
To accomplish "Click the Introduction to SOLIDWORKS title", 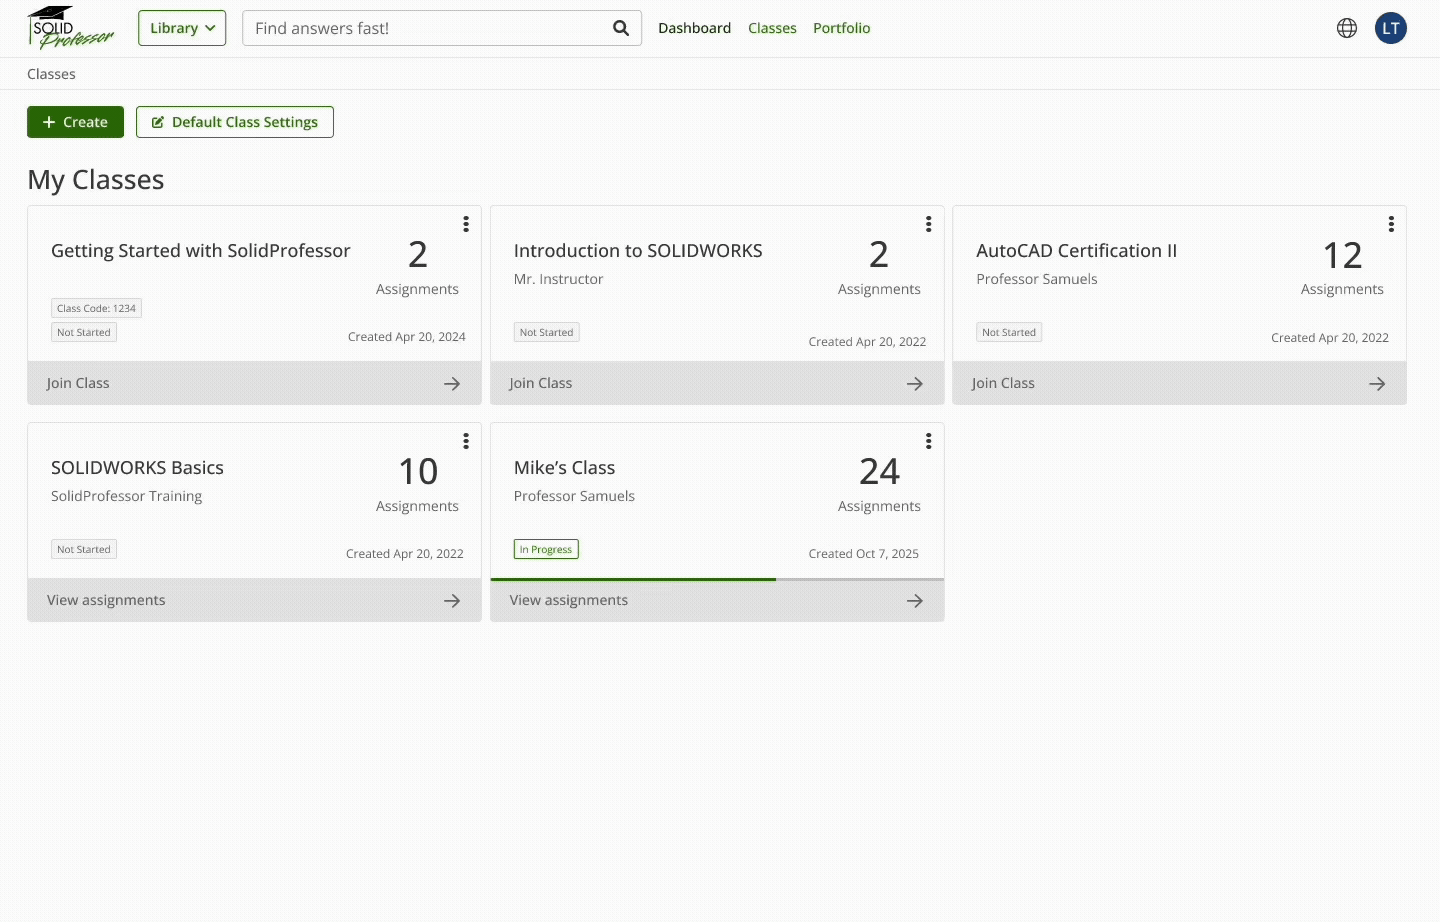I will (x=638, y=251).
